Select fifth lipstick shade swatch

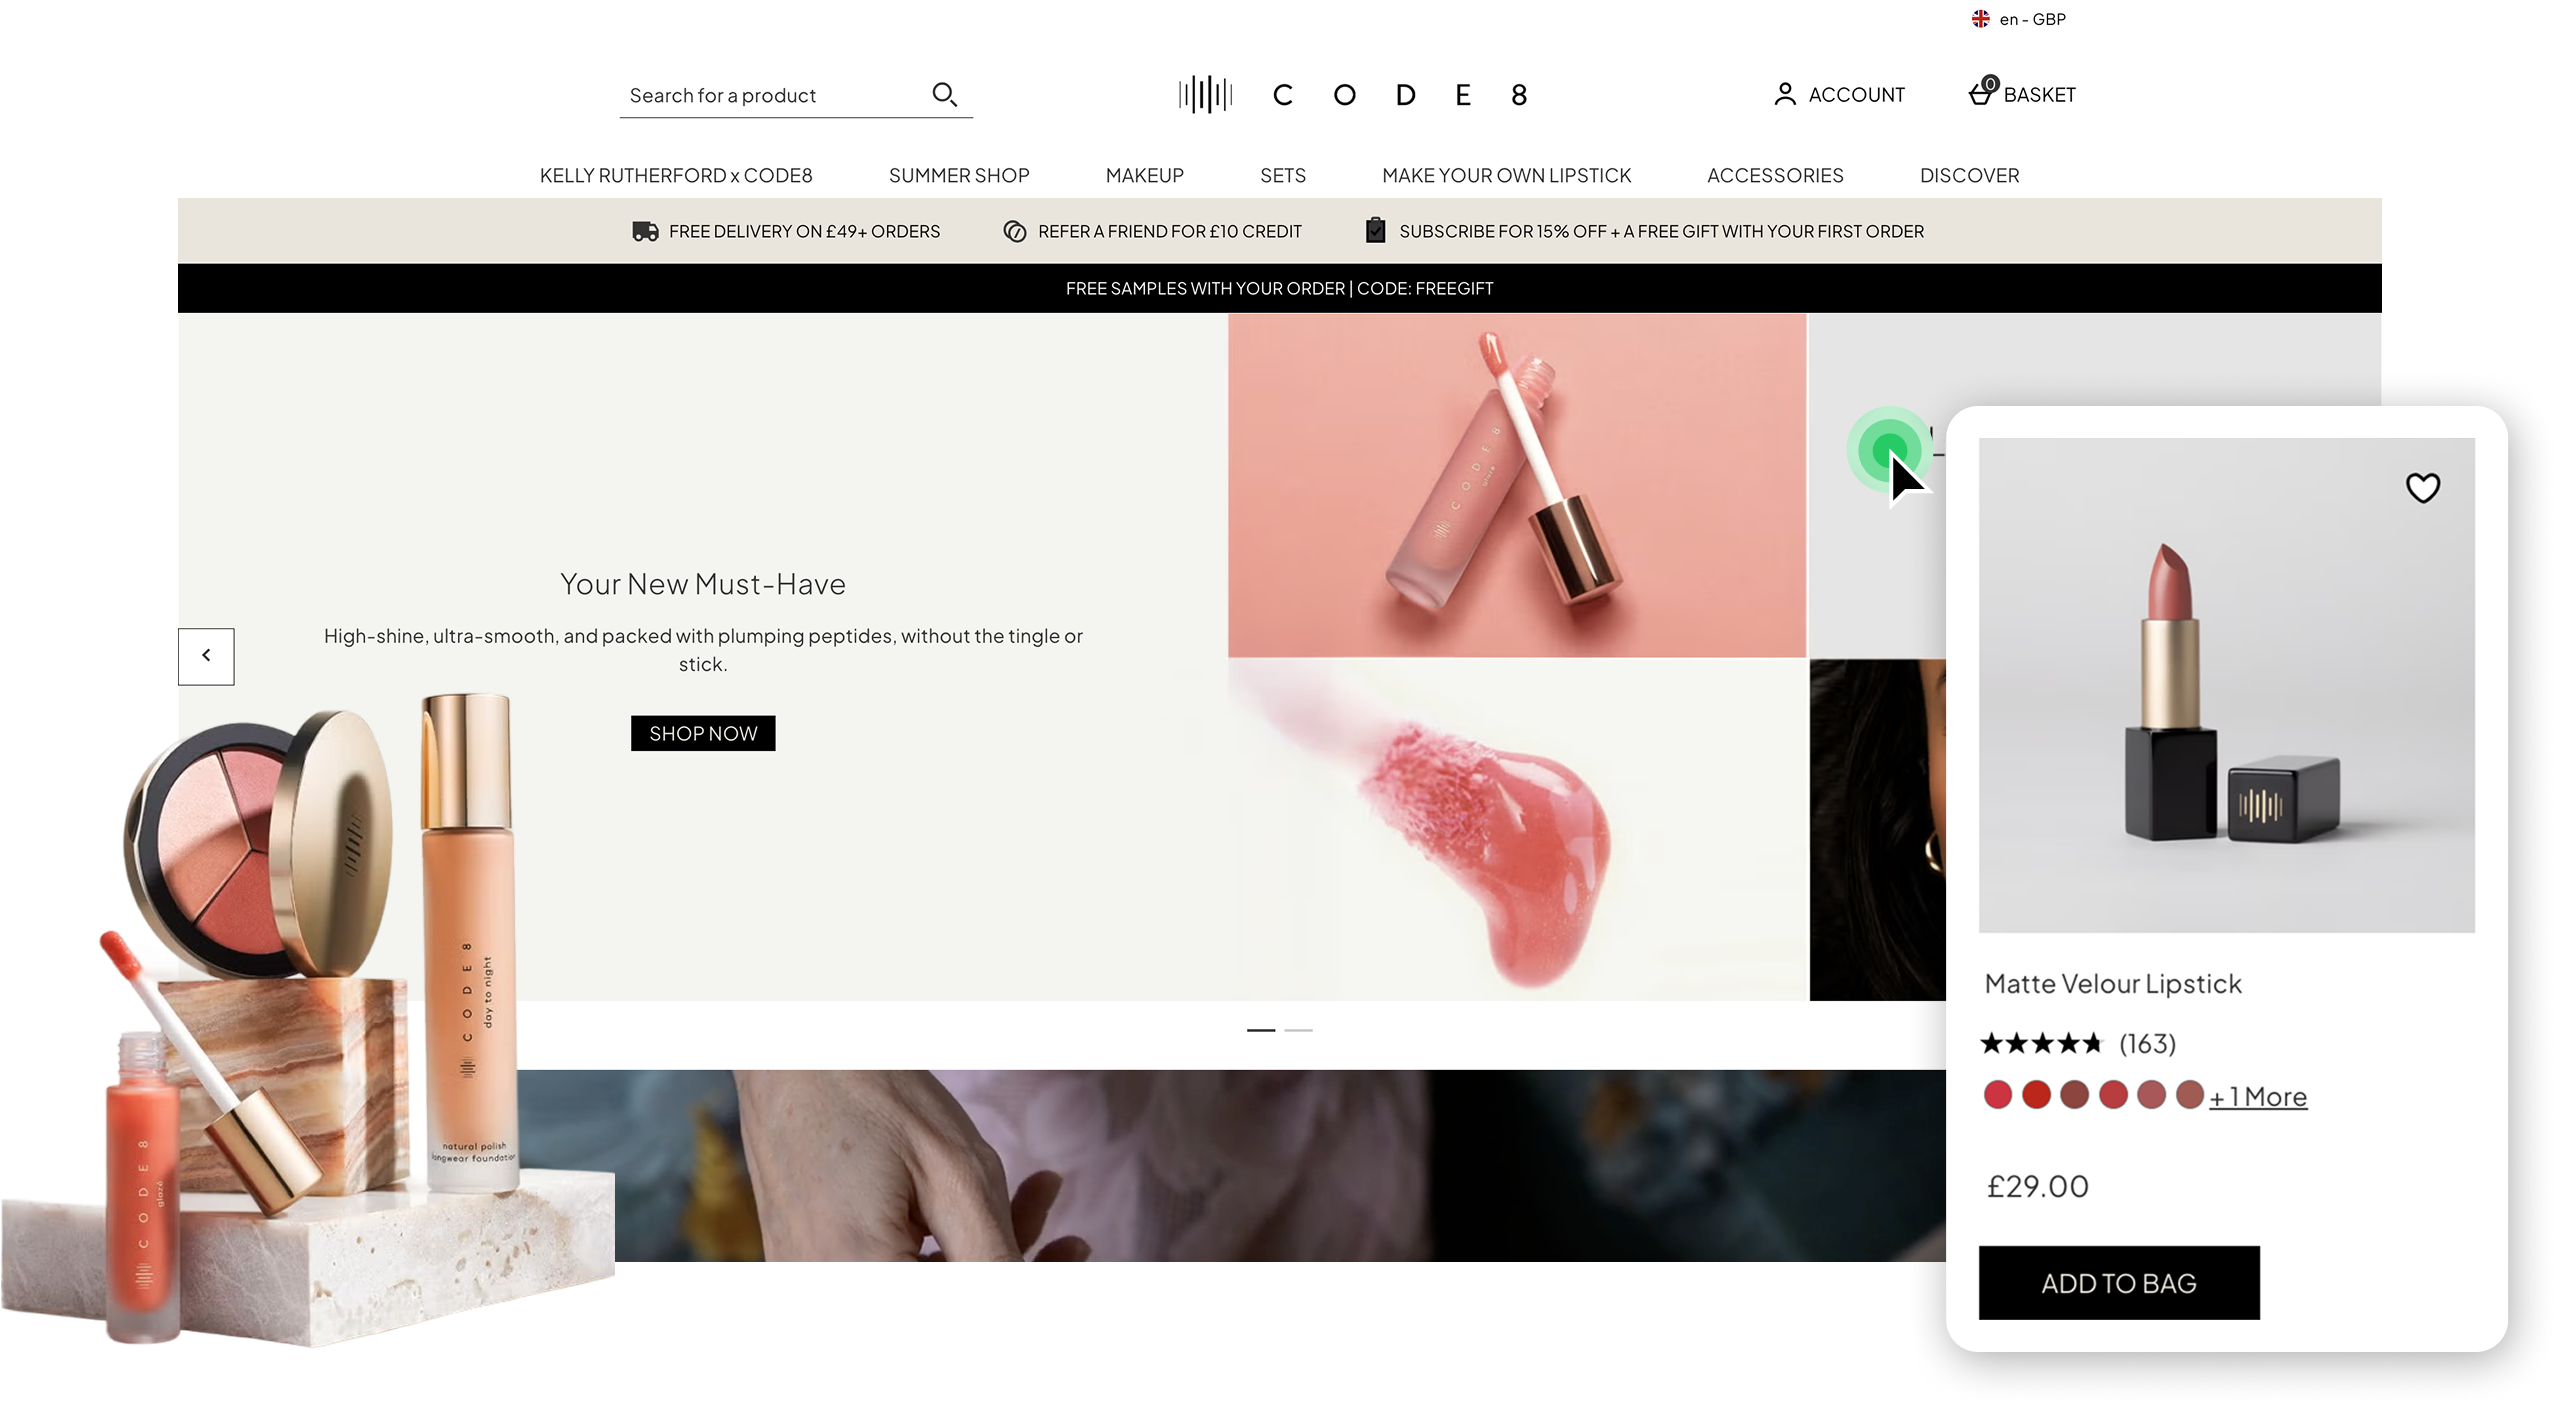(2151, 1095)
